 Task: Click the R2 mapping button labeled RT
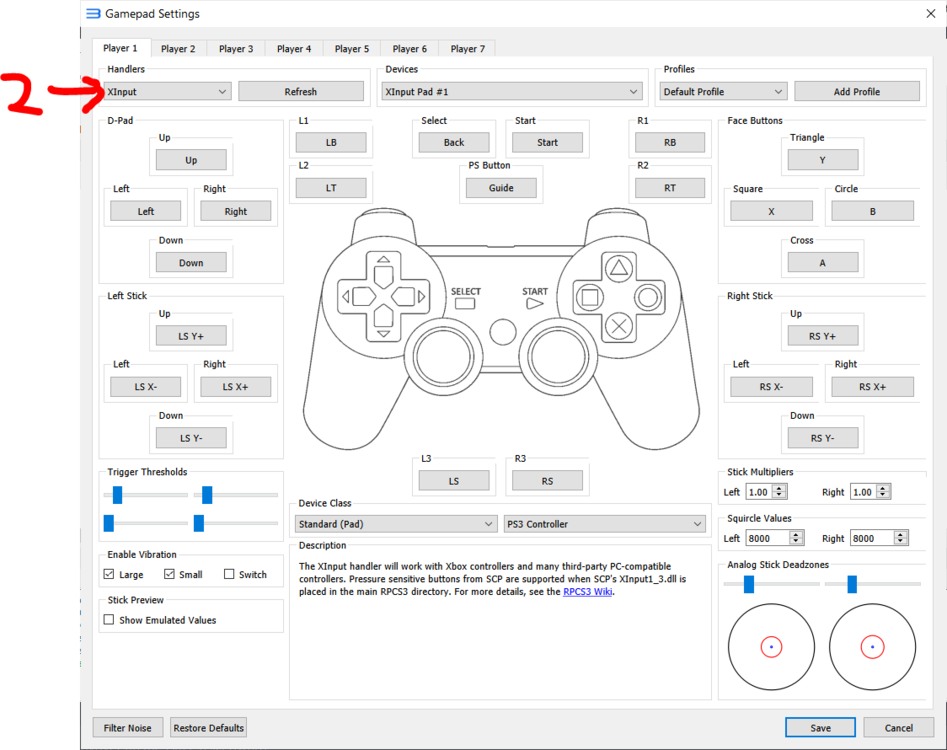point(669,188)
